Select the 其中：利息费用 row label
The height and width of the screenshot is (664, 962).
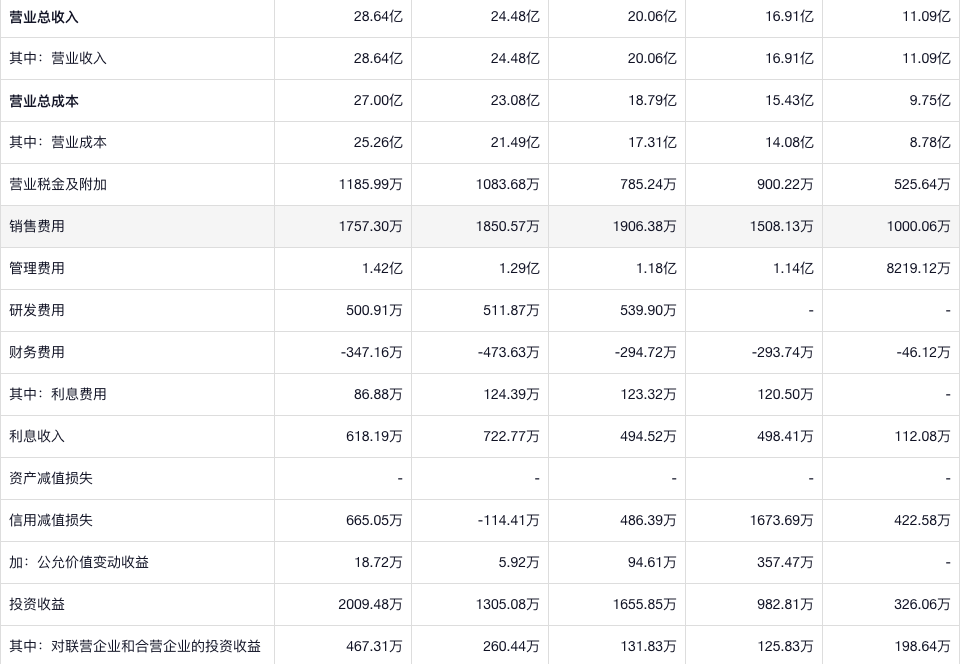(x=58, y=395)
